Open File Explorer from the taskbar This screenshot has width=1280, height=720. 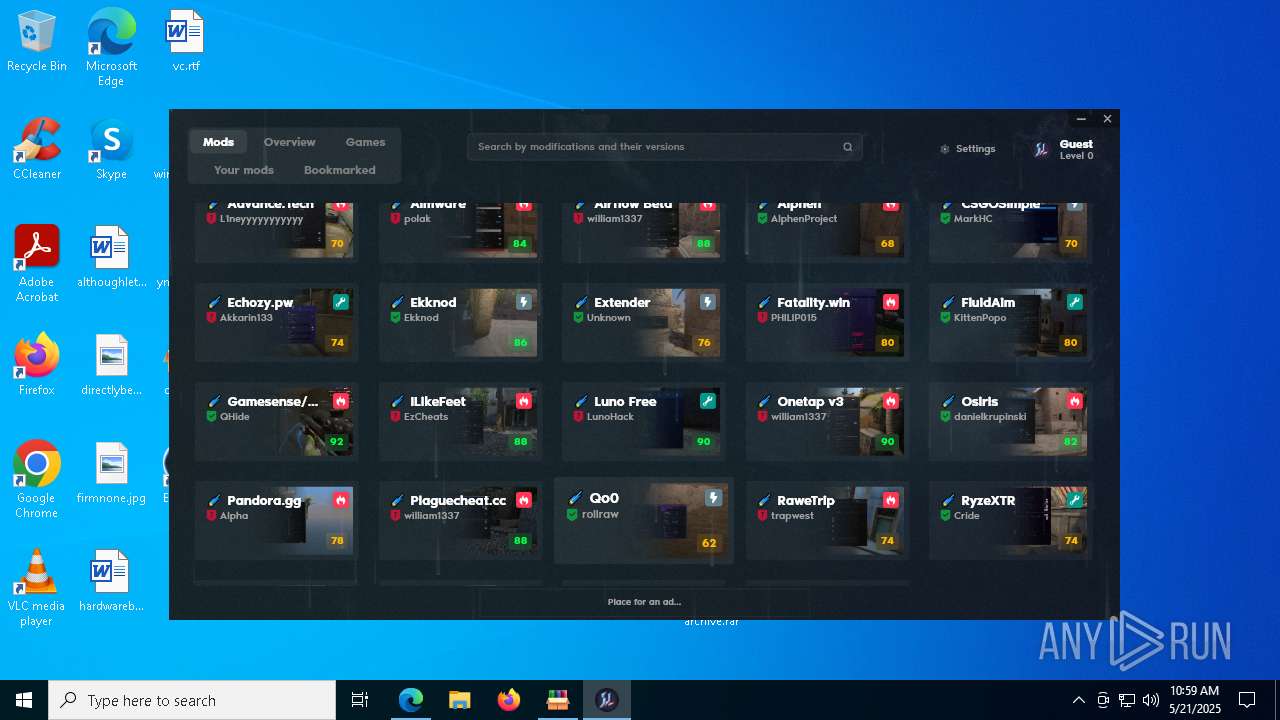[460, 700]
